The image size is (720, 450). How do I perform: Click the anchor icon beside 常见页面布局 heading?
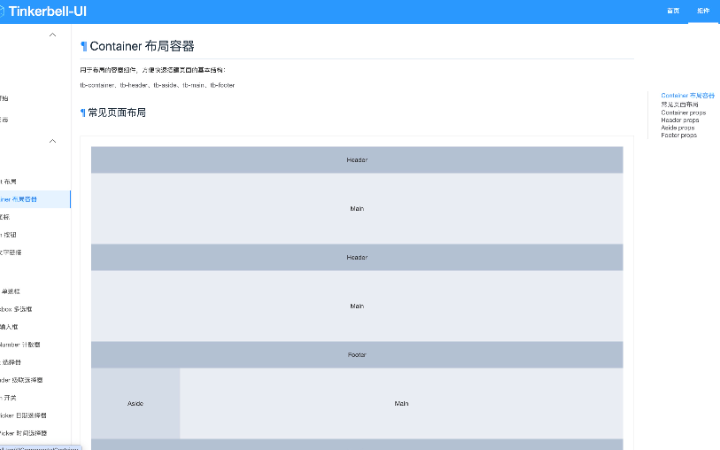click(x=83, y=113)
